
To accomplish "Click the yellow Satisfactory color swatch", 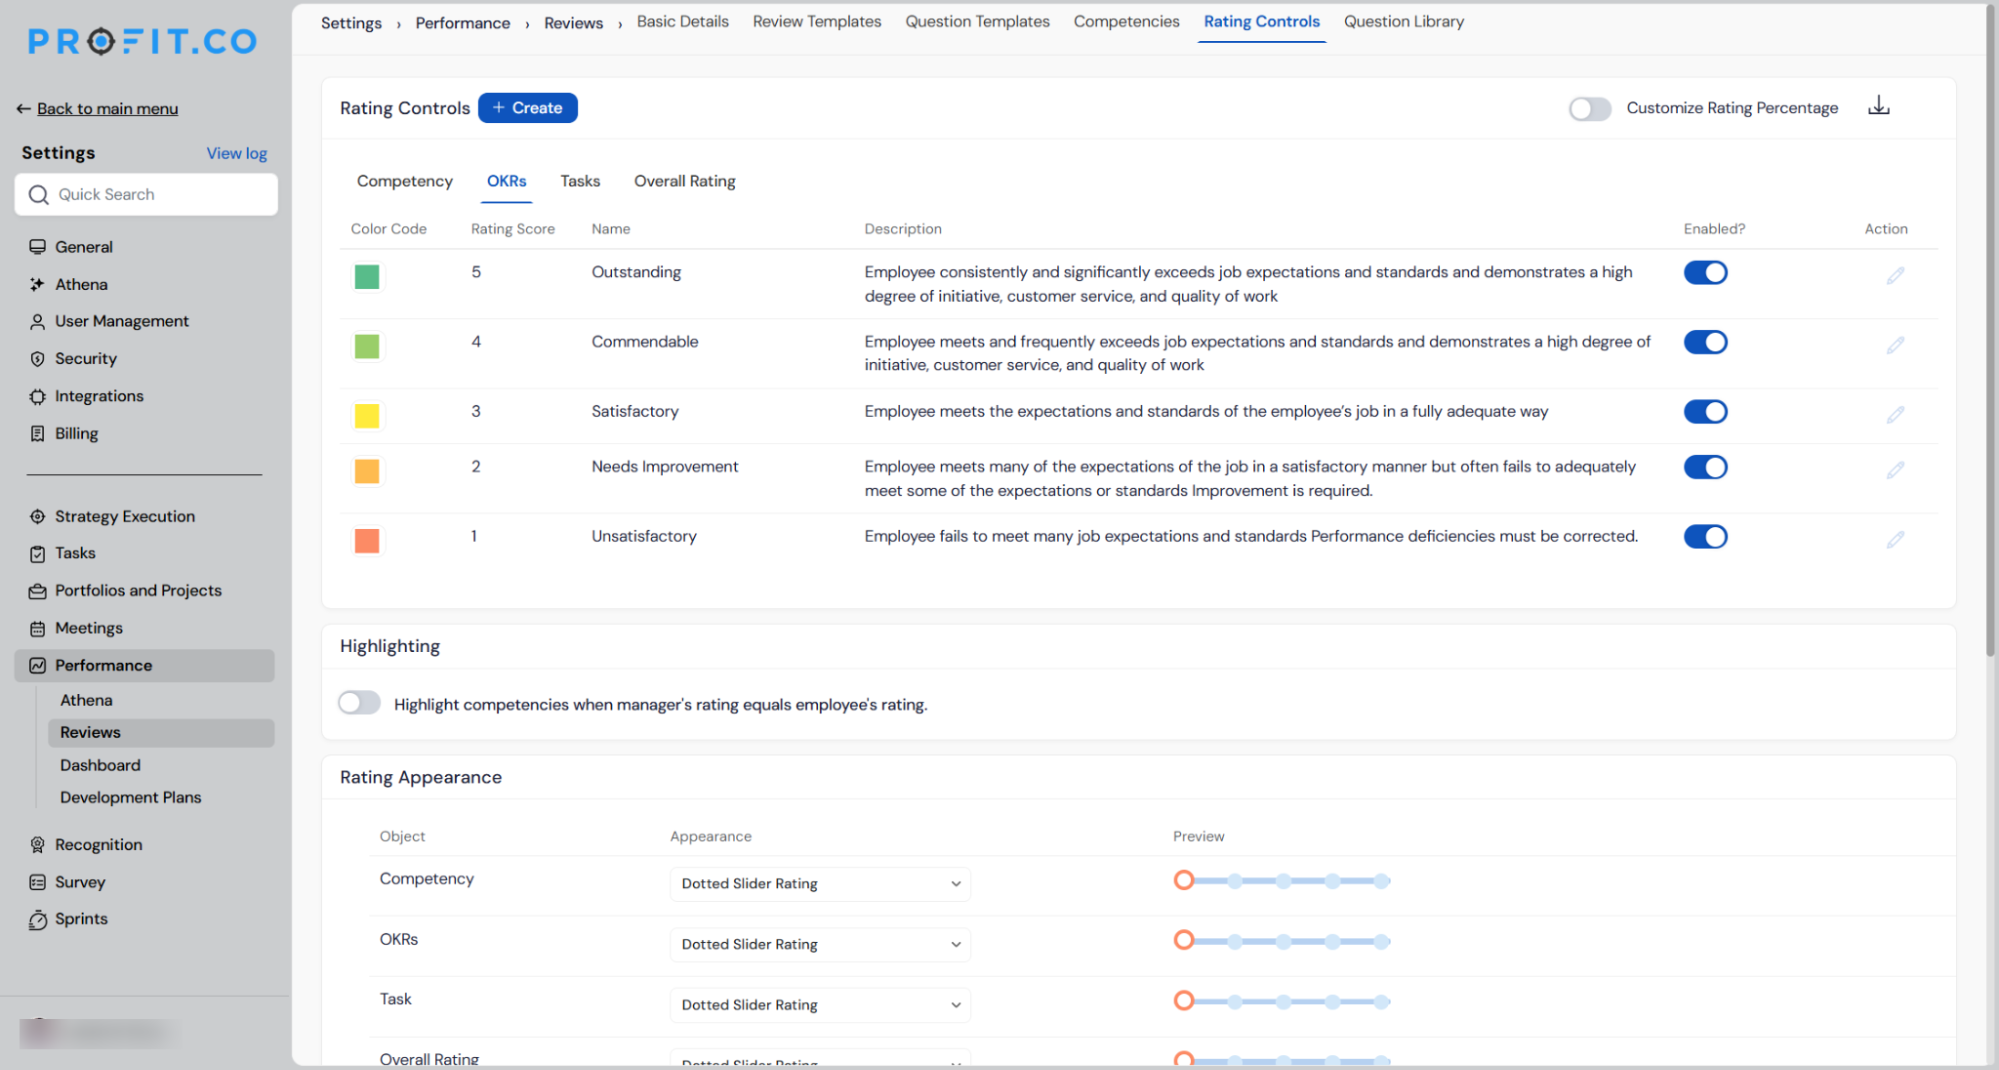I will pyautogui.click(x=367, y=415).
